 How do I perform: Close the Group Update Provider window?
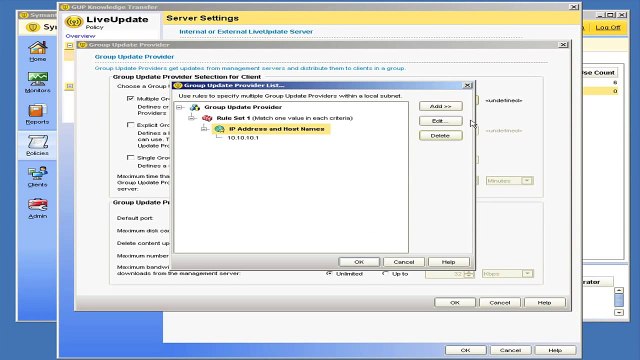563,44
